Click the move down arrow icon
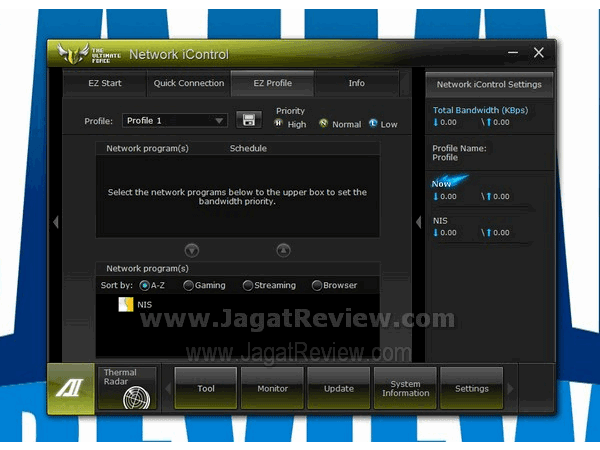The image size is (600, 450). tap(192, 250)
